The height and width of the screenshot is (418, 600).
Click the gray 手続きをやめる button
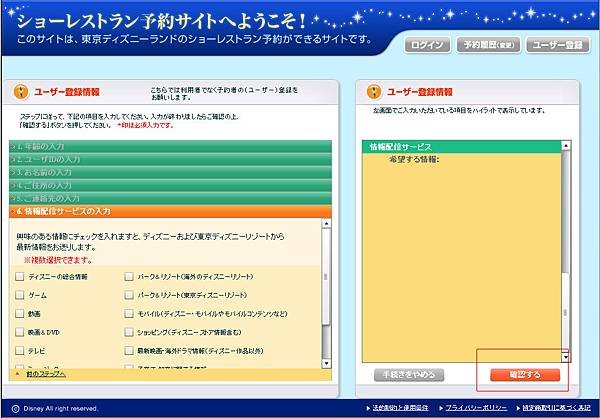pos(409,375)
